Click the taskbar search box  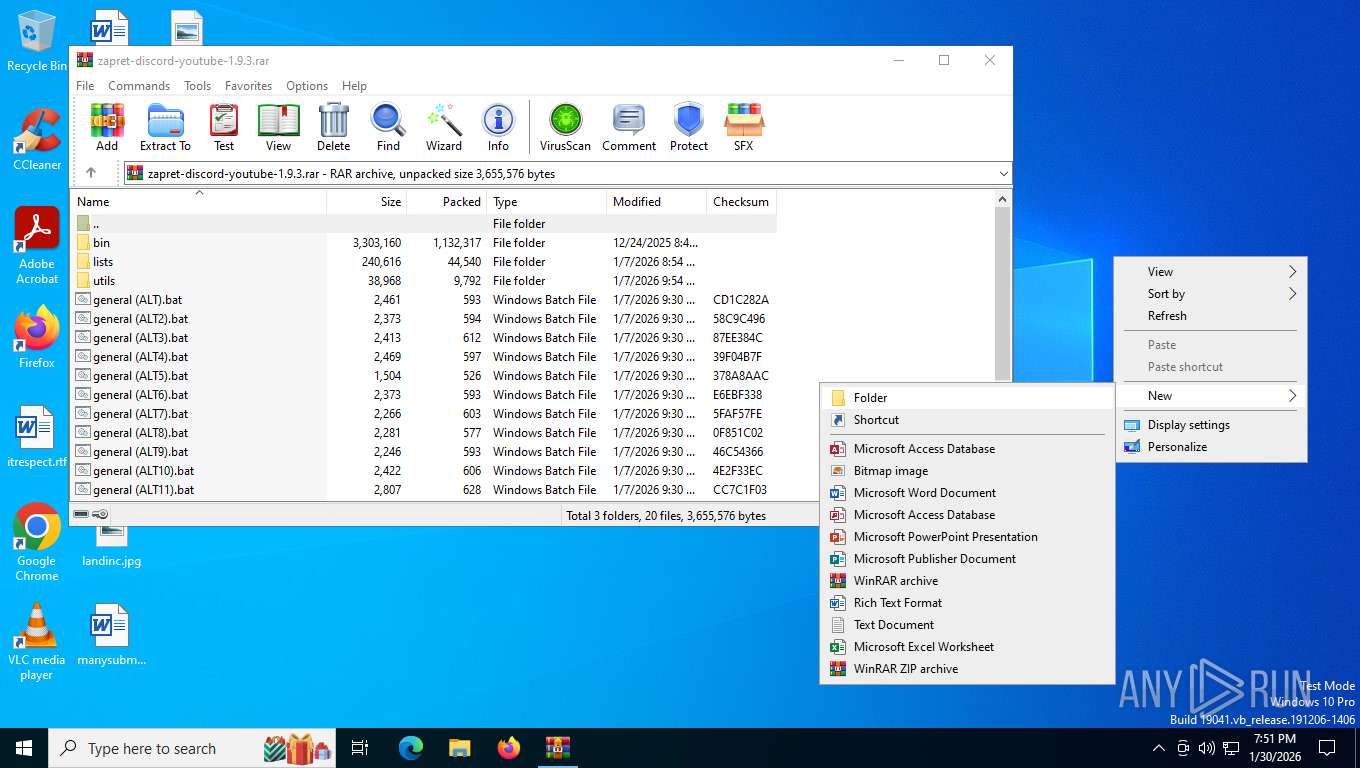pyautogui.click(x=192, y=748)
